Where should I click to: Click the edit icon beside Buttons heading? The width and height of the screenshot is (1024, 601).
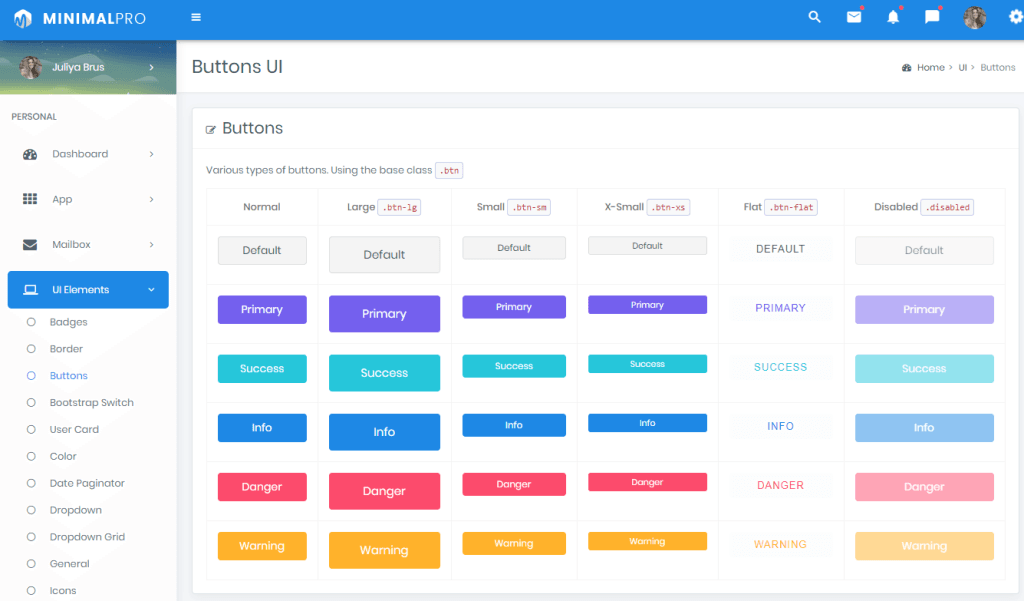(210, 129)
